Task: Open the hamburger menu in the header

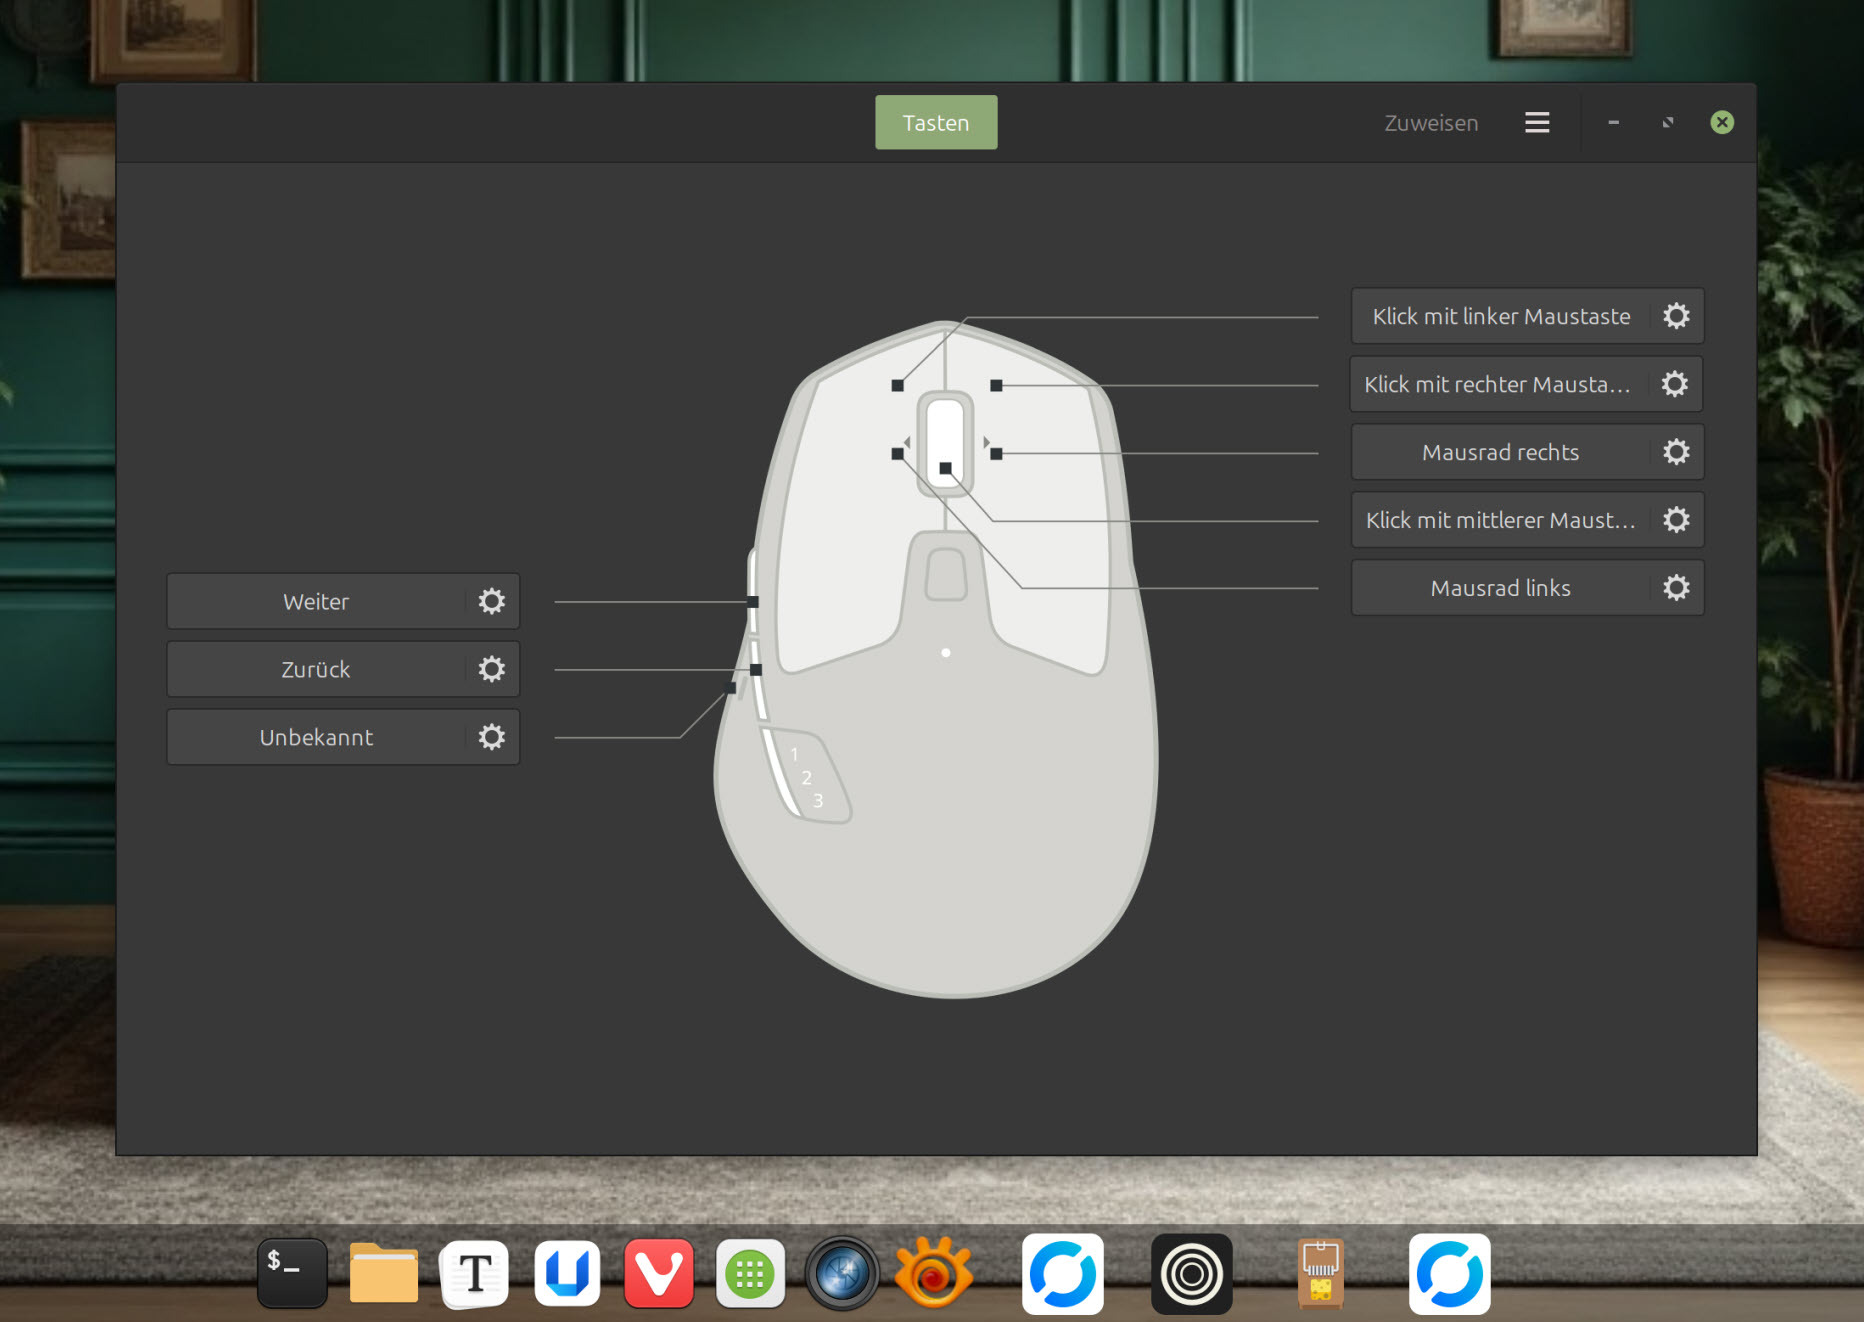Action: (1537, 122)
